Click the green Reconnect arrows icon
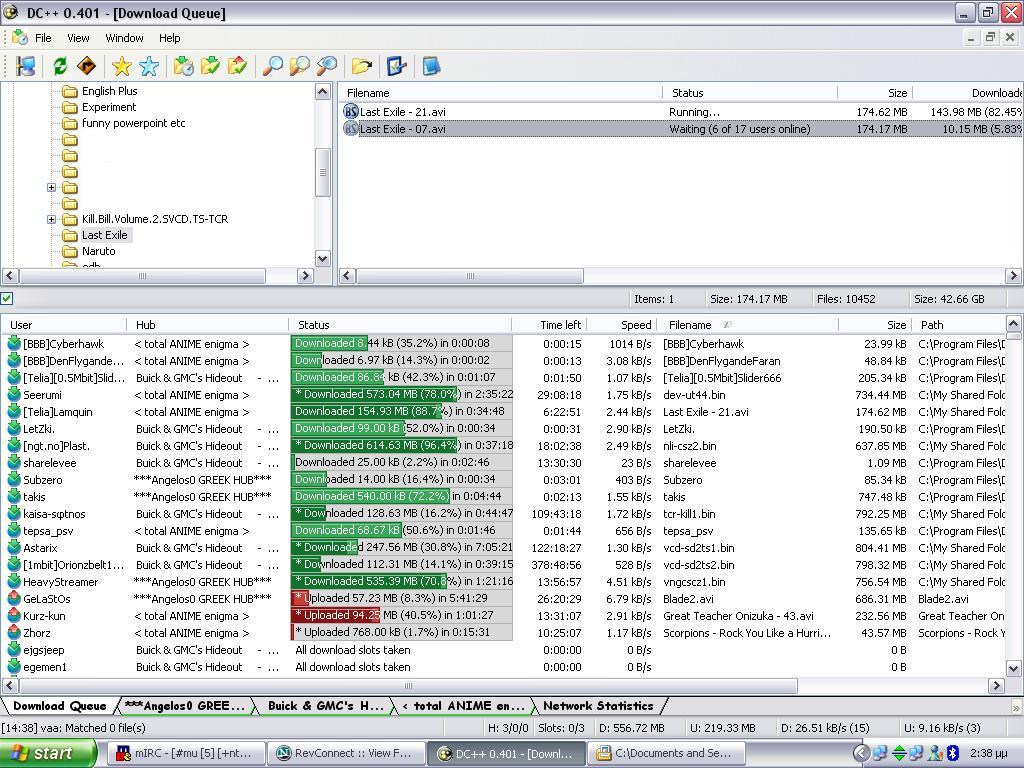The width and height of the screenshot is (1024, 768). 60,66
